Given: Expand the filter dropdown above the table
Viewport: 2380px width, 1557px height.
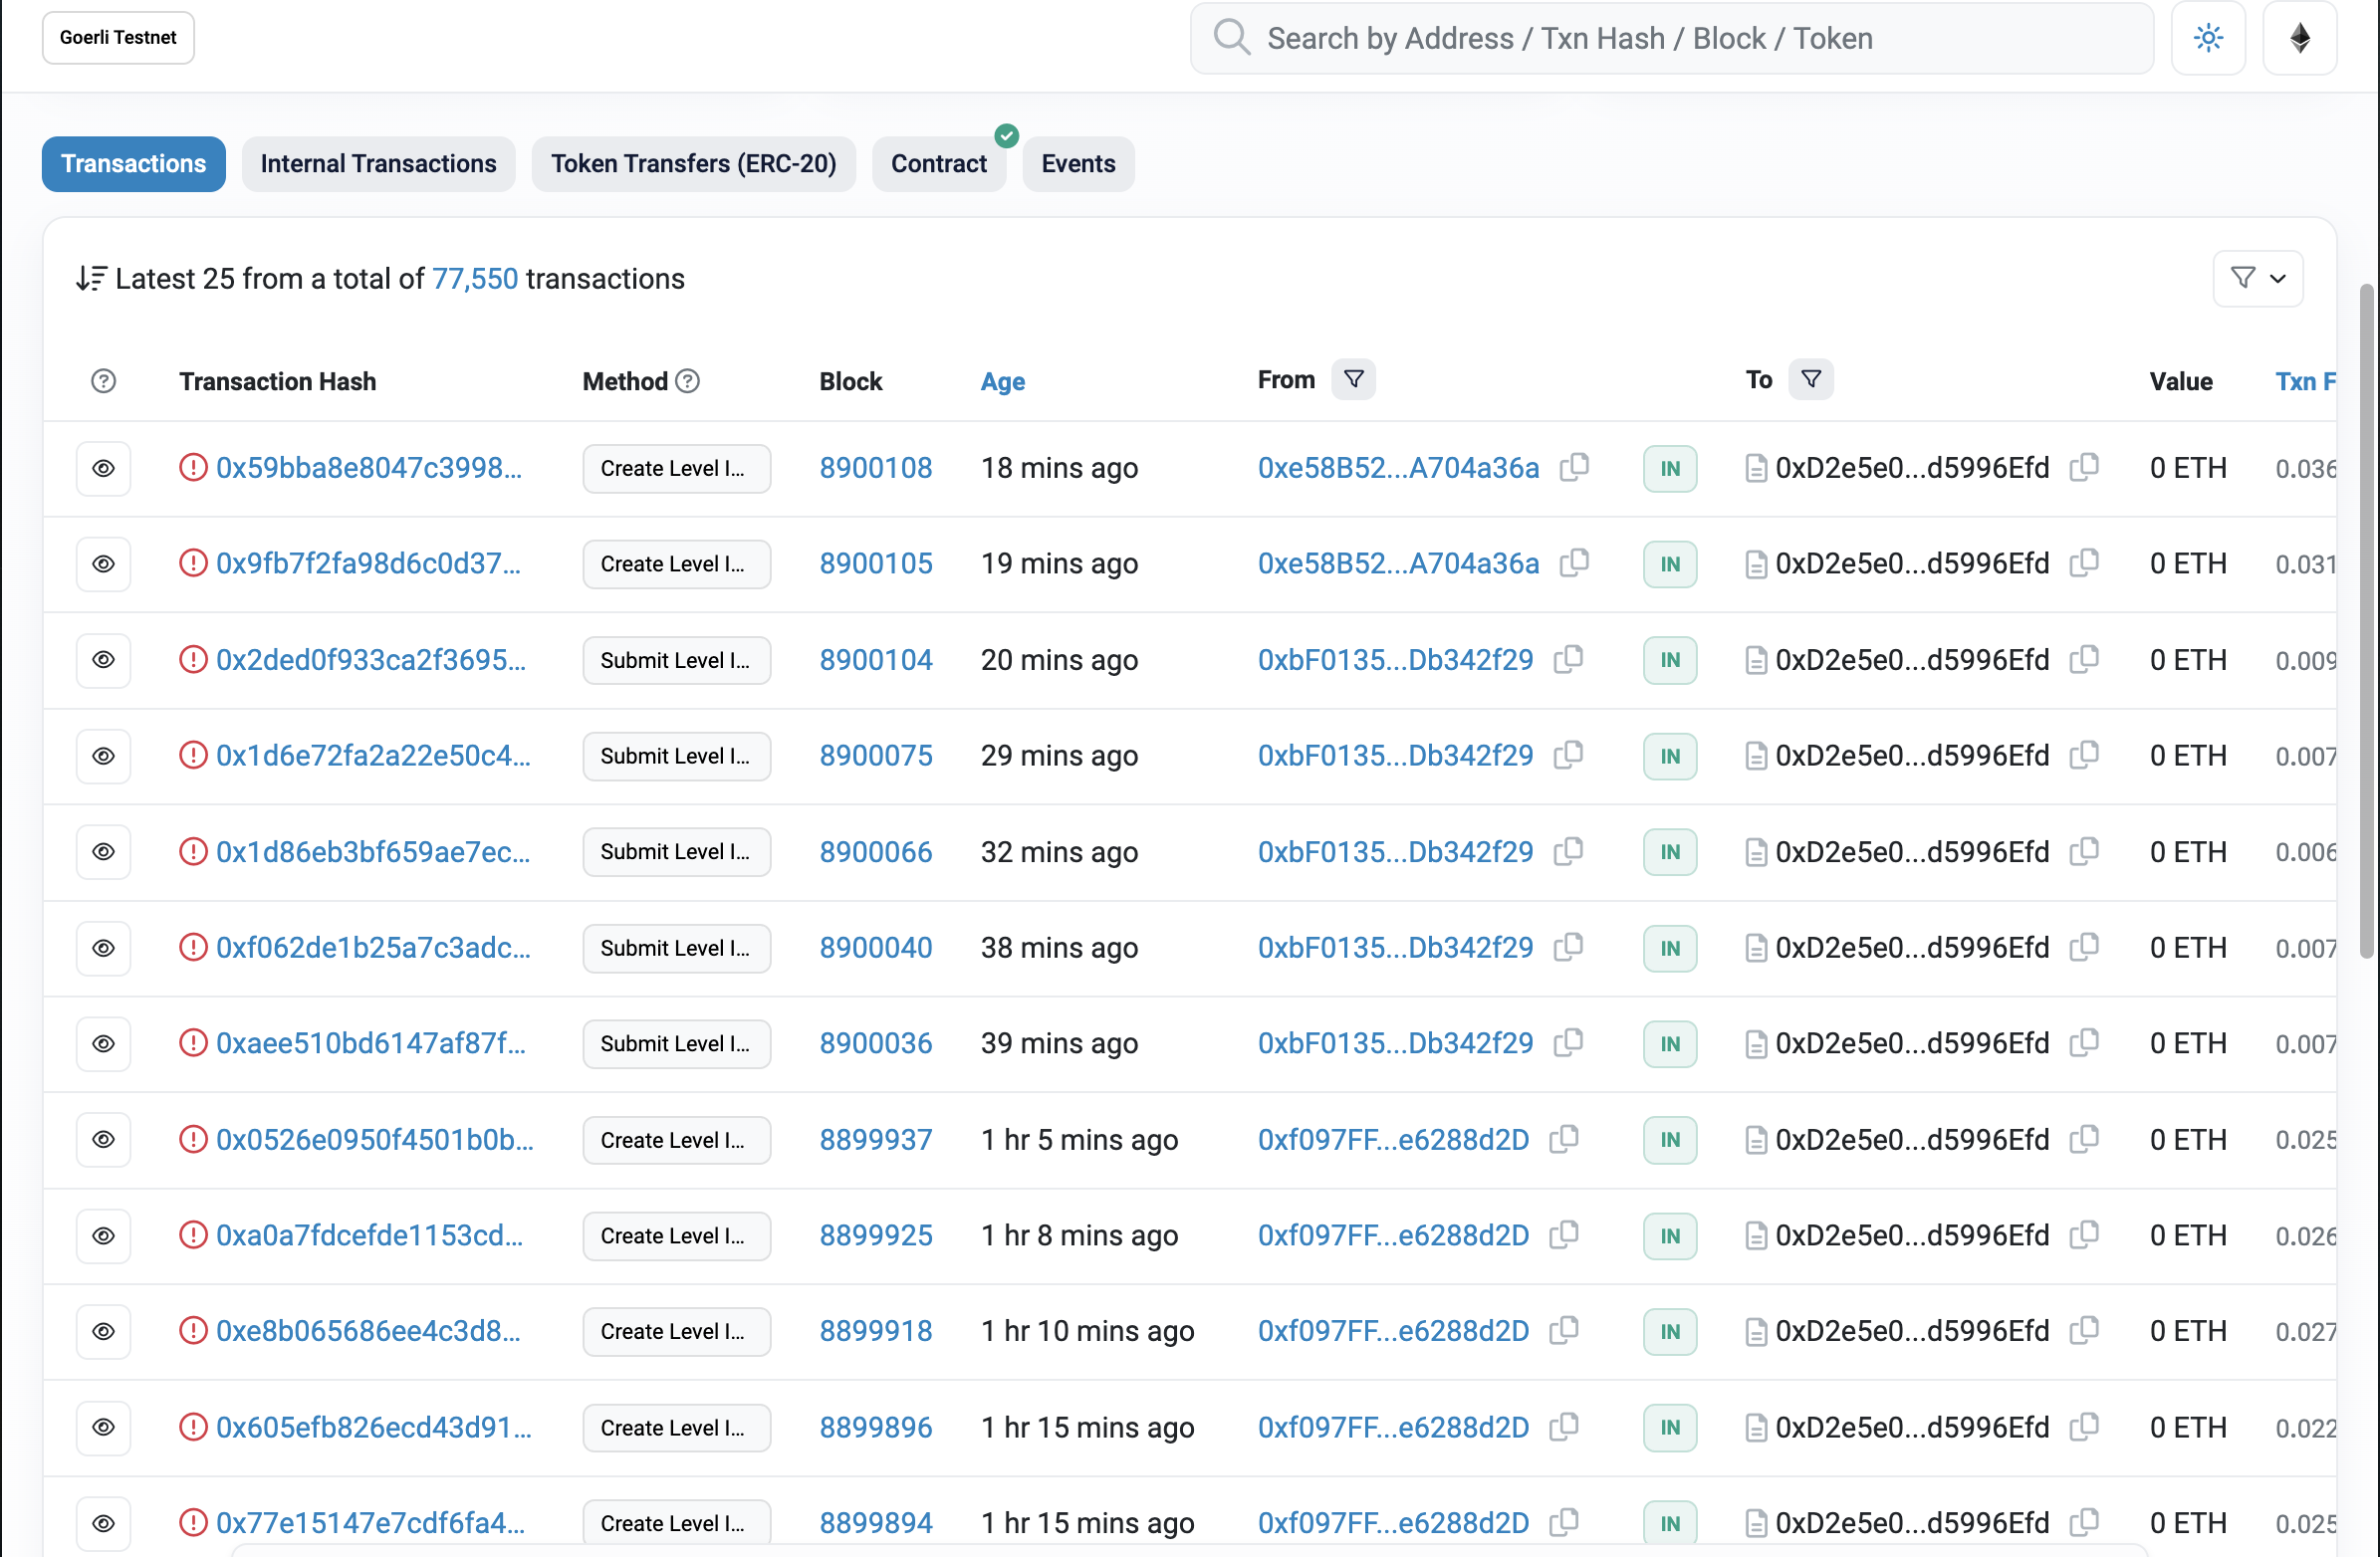Looking at the screenshot, I should pyautogui.click(x=2257, y=278).
